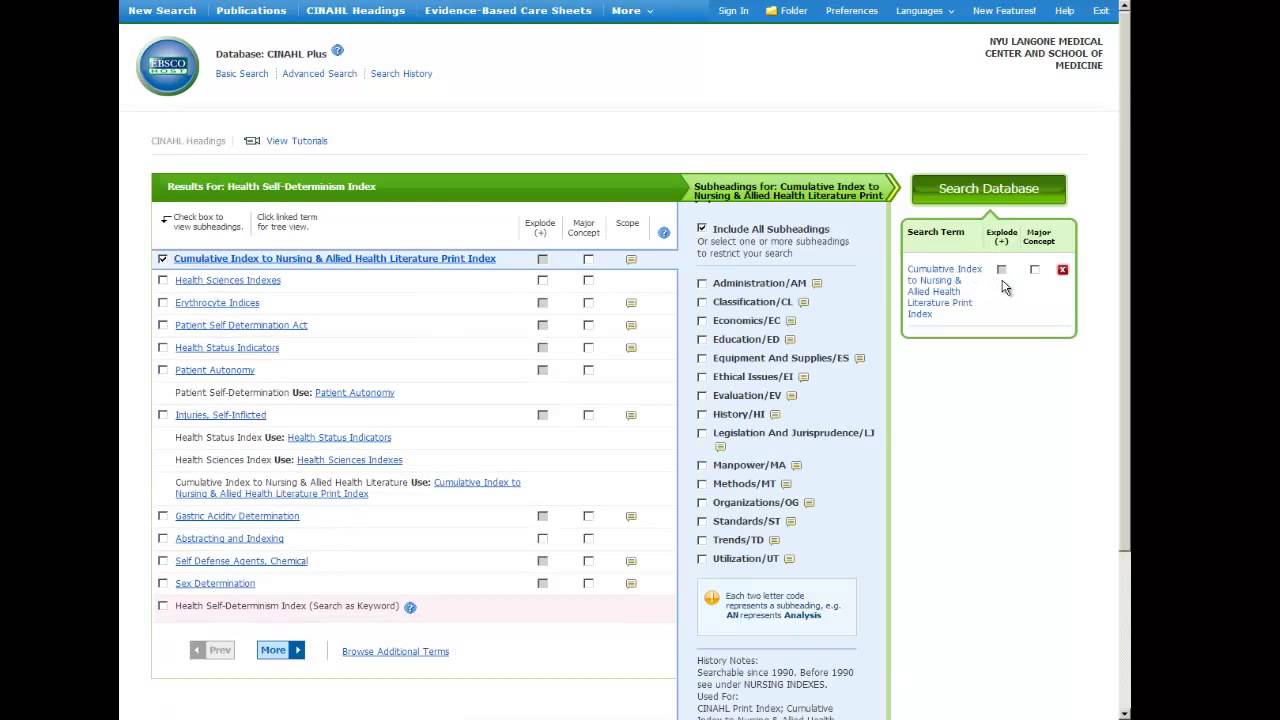Open note icon for Administration/AM subheading
1280x720 pixels.
817,283
